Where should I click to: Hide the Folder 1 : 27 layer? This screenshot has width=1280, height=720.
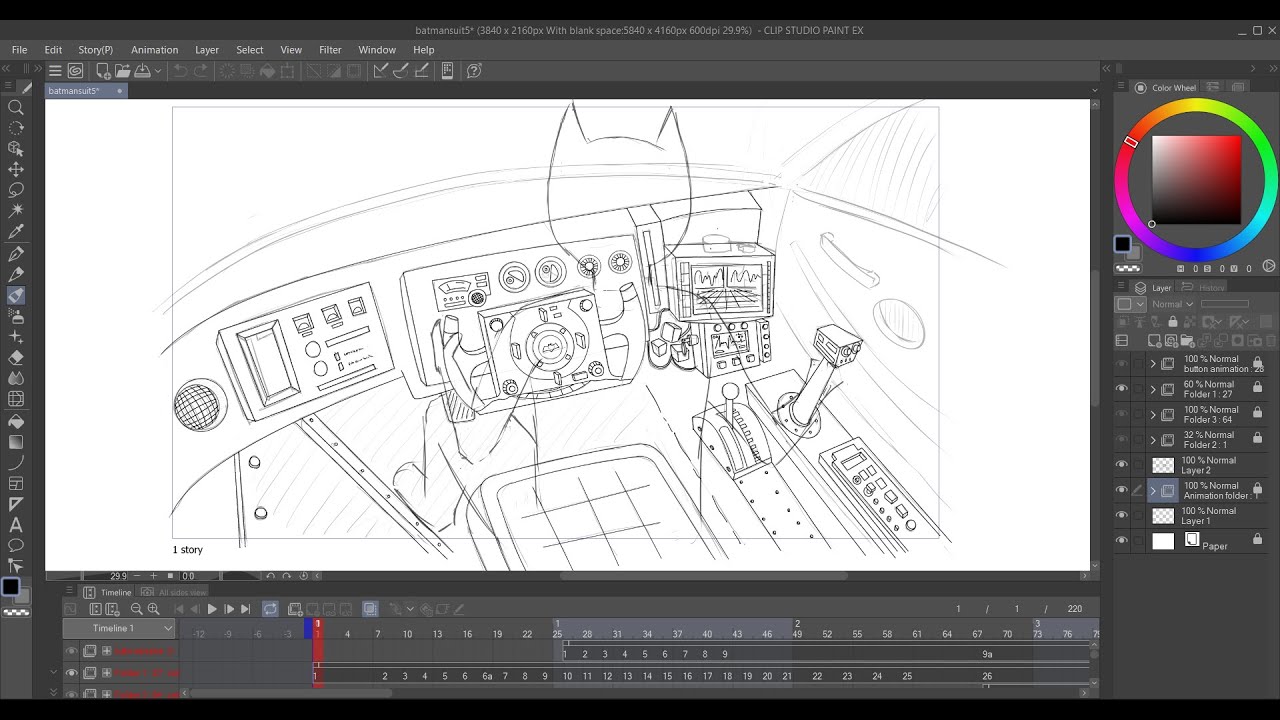1121,389
